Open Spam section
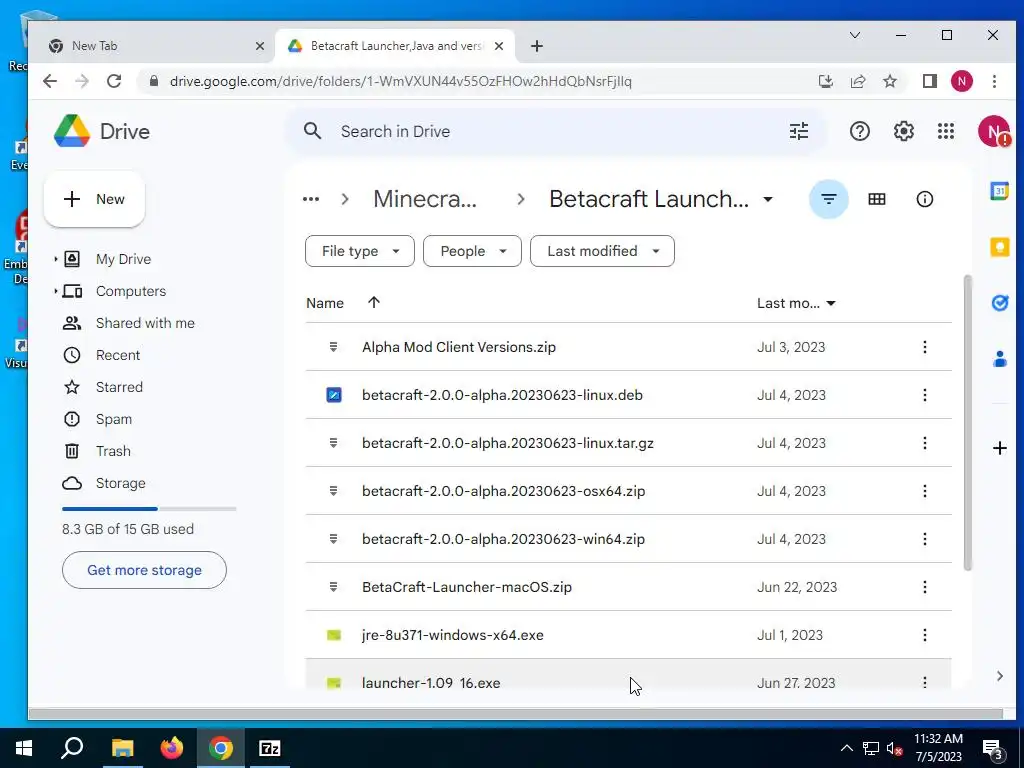The height and width of the screenshot is (768, 1024). click(x=114, y=419)
